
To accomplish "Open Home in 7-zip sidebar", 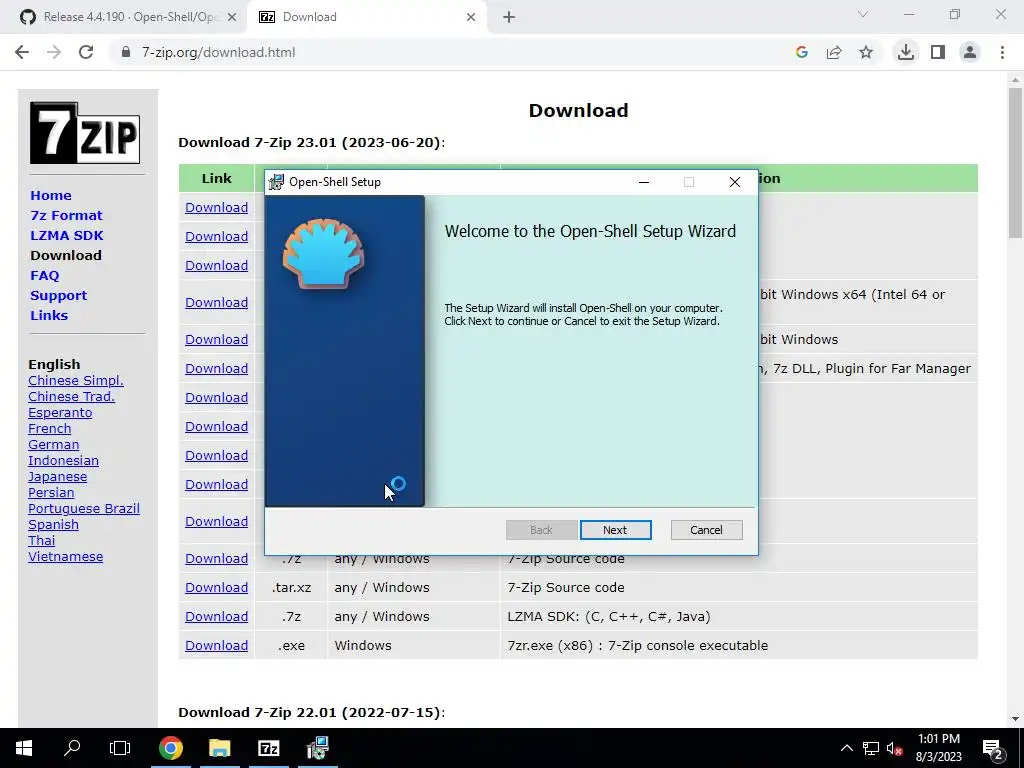I will pyautogui.click(x=51, y=195).
